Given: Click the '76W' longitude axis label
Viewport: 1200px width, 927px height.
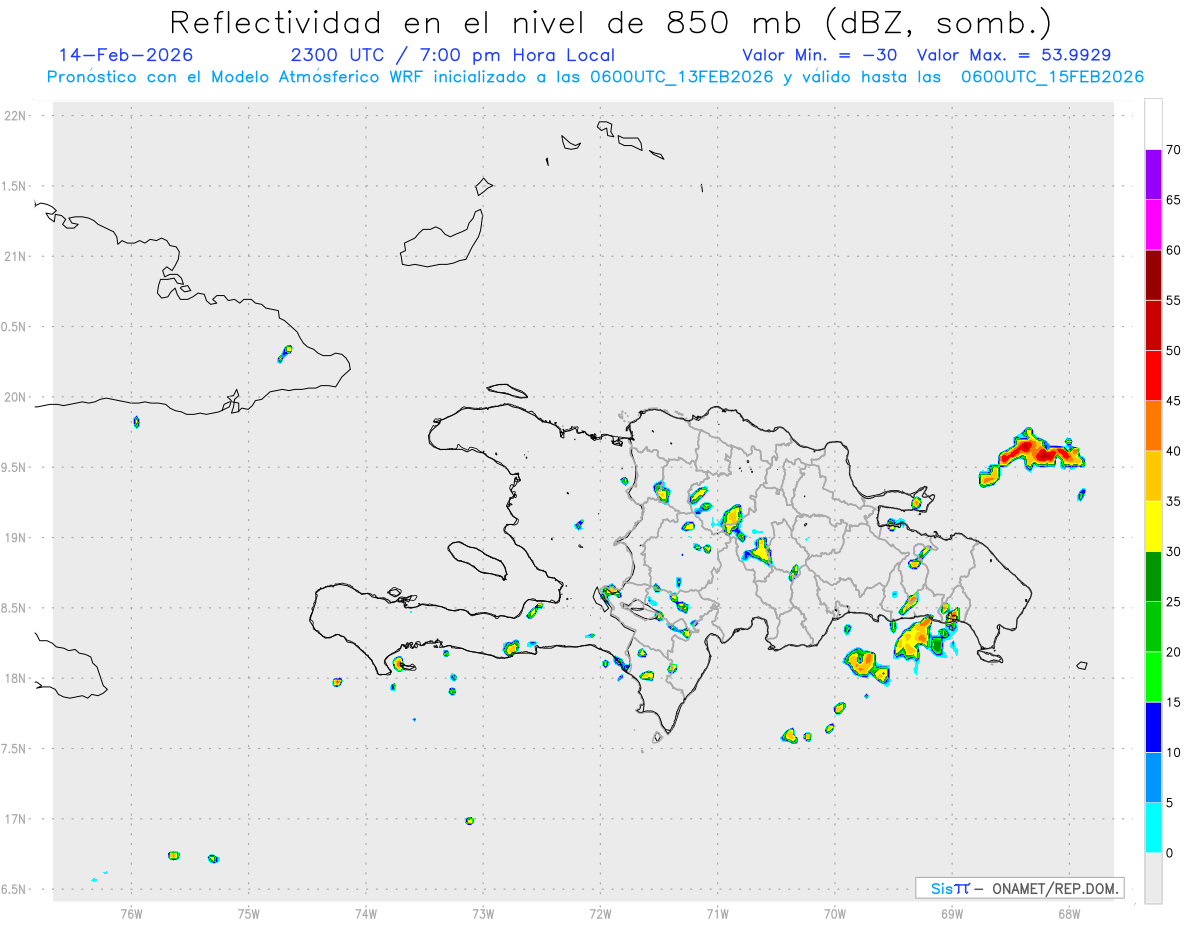Looking at the screenshot, I should pyautogui.click(x=131, y=913).
